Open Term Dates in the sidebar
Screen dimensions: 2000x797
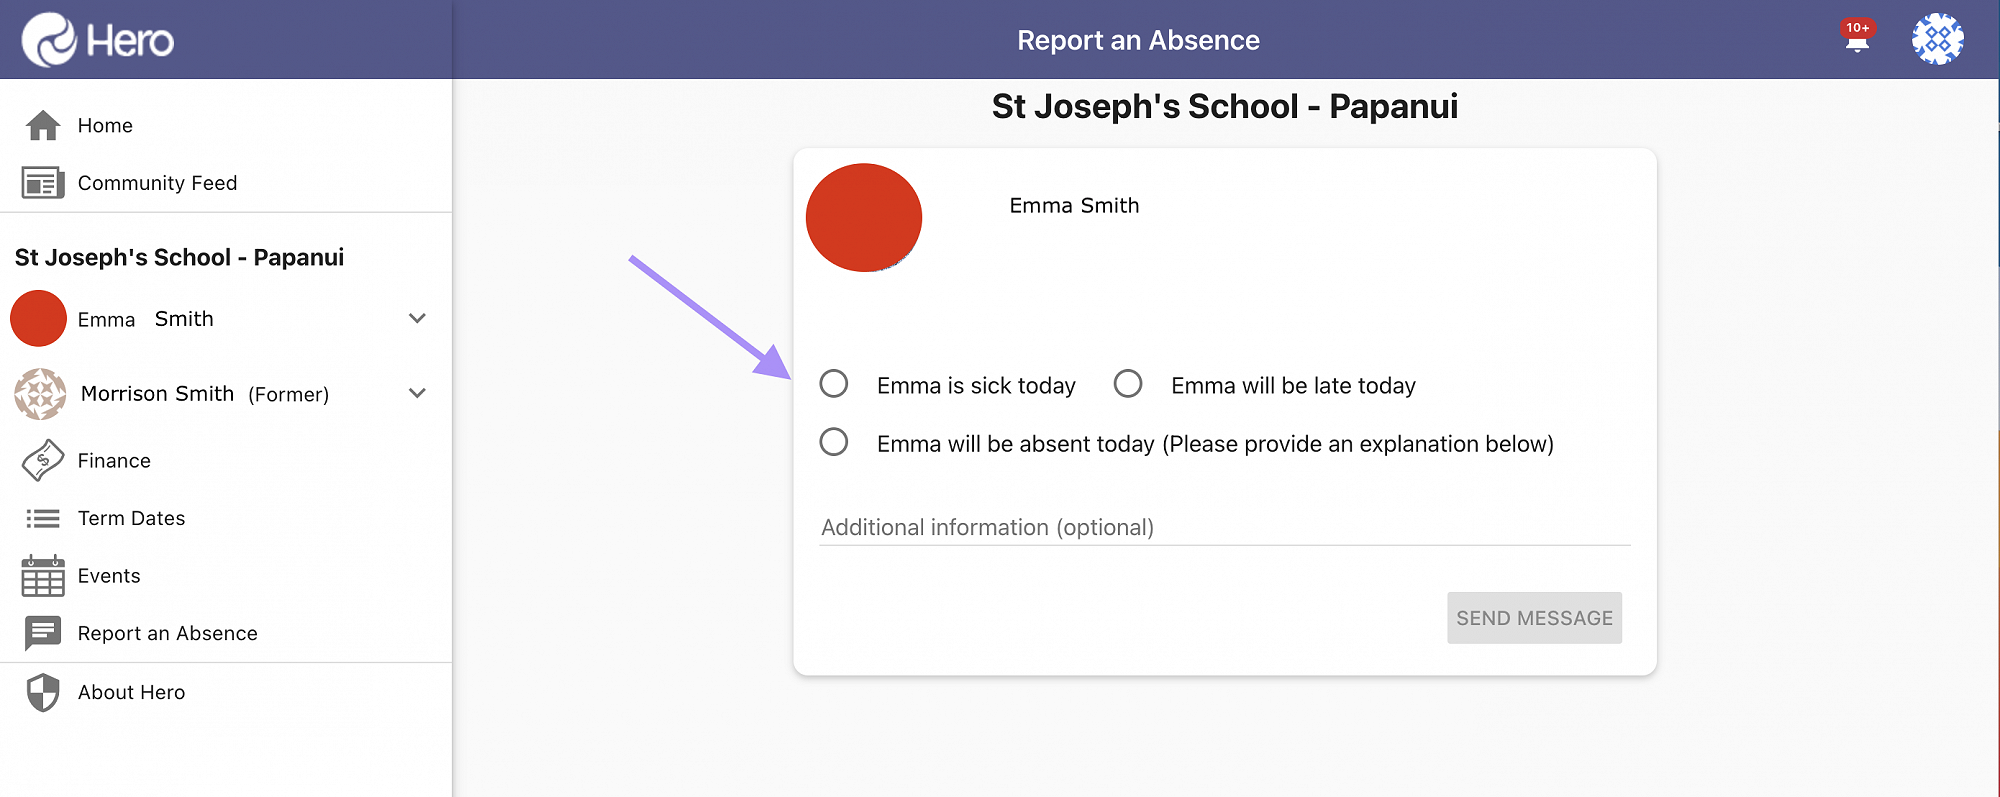coord(131,518)
